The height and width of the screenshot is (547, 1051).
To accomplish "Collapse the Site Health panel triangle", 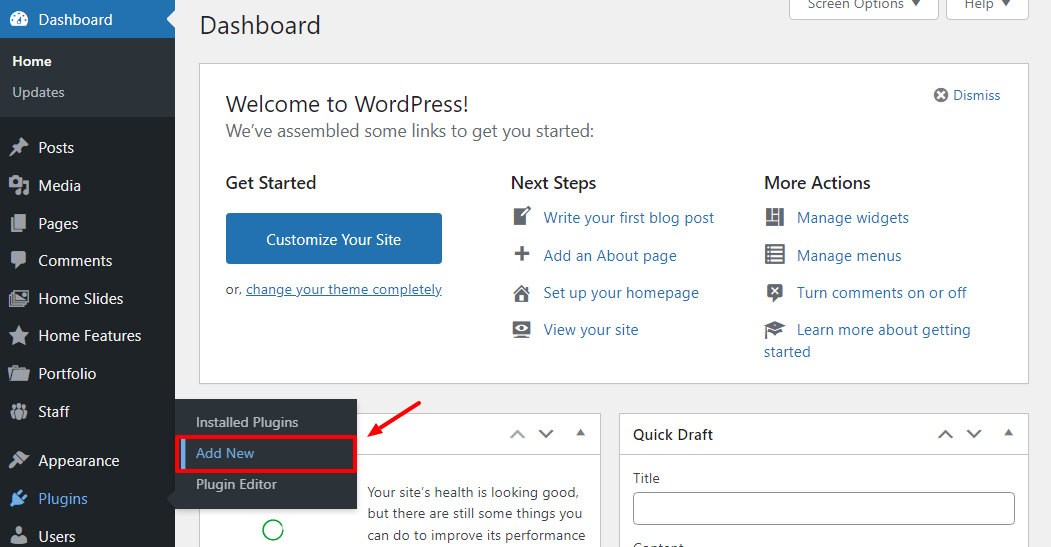I will tap(580, 433).
